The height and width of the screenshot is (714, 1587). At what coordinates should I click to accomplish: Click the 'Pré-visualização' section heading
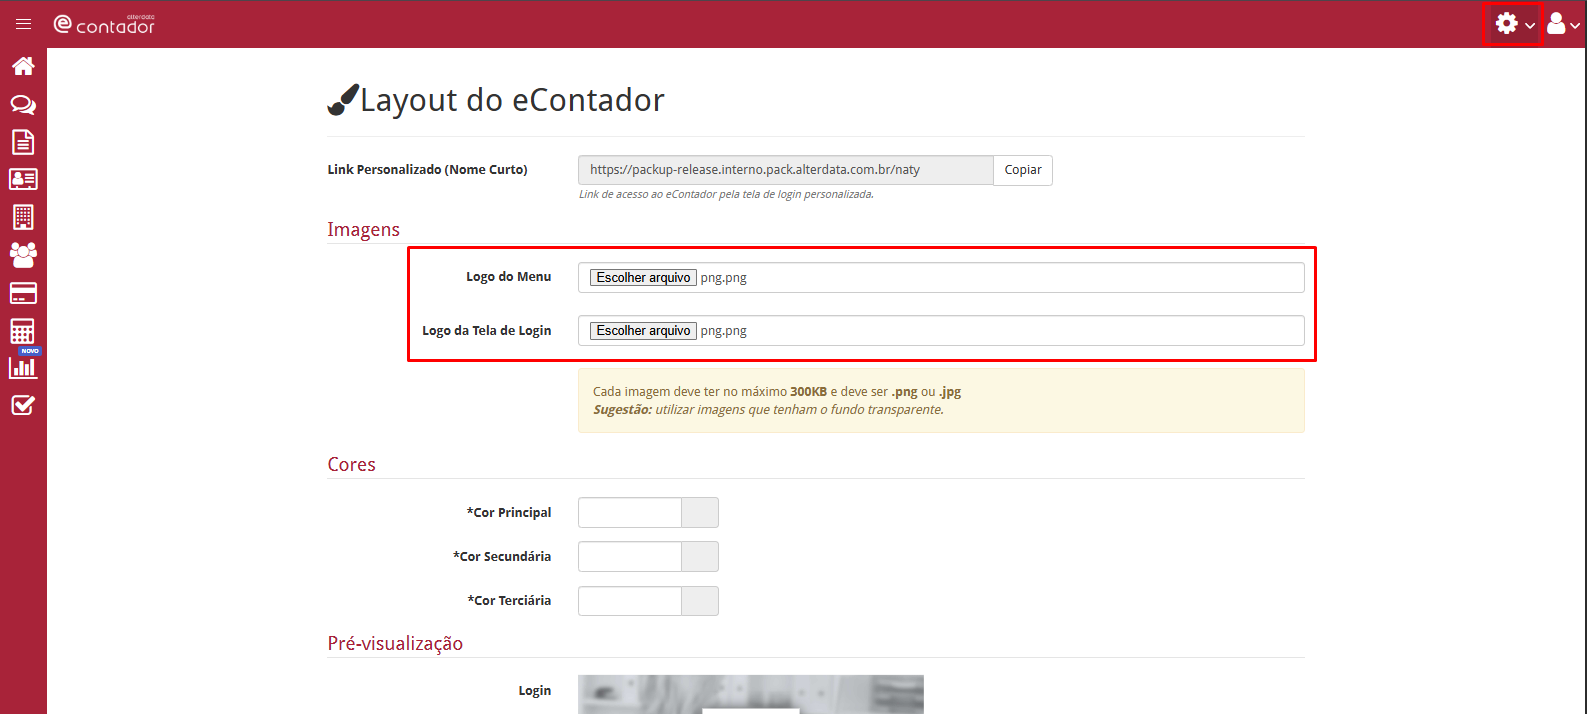click(395, 644)
